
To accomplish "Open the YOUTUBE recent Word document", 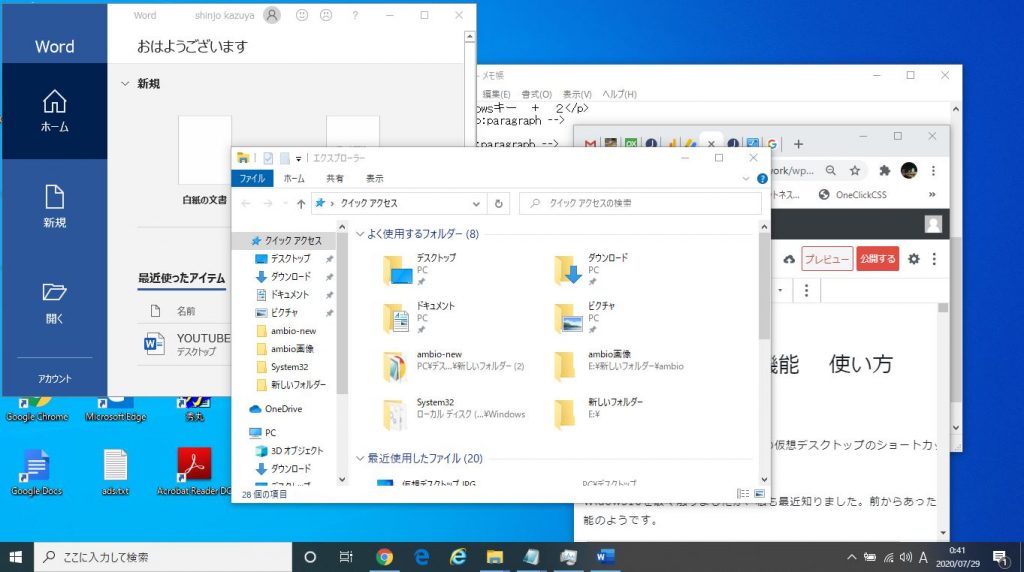I will pos(186,343).
